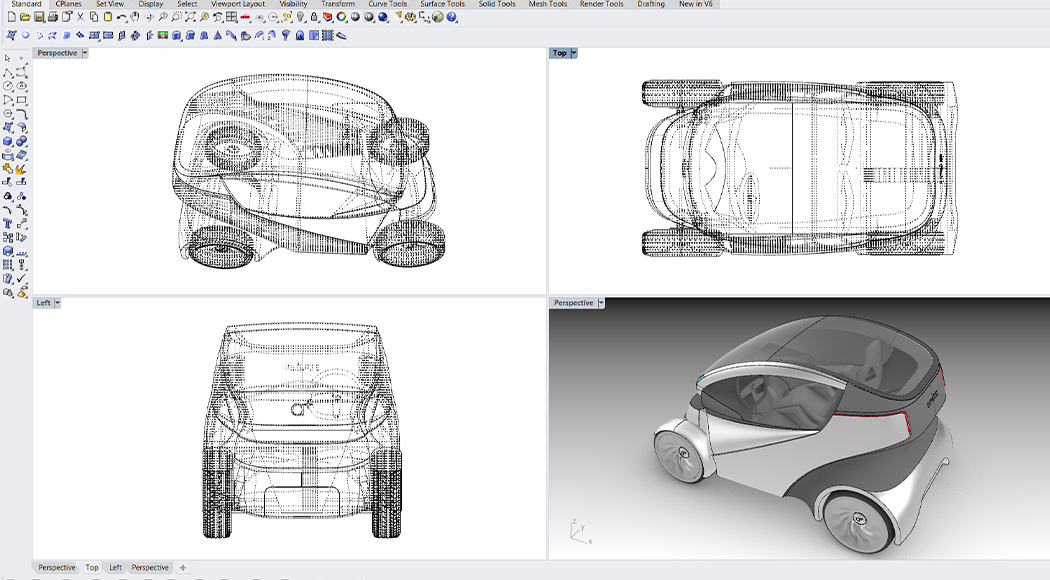
Task: Open the Edit Layers panel
Action: (x=327, y=18)
